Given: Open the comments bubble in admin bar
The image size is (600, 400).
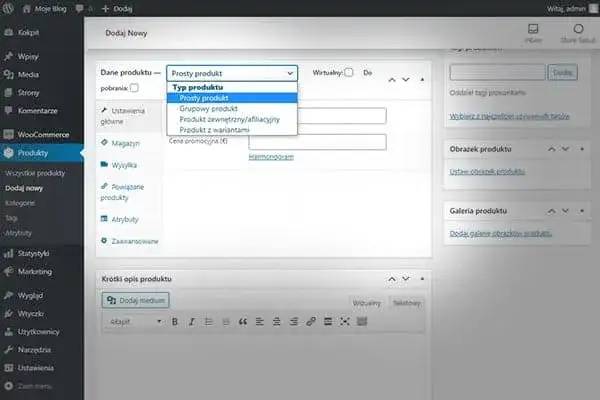Looking at the screenshot, I should tap(80, 8).
